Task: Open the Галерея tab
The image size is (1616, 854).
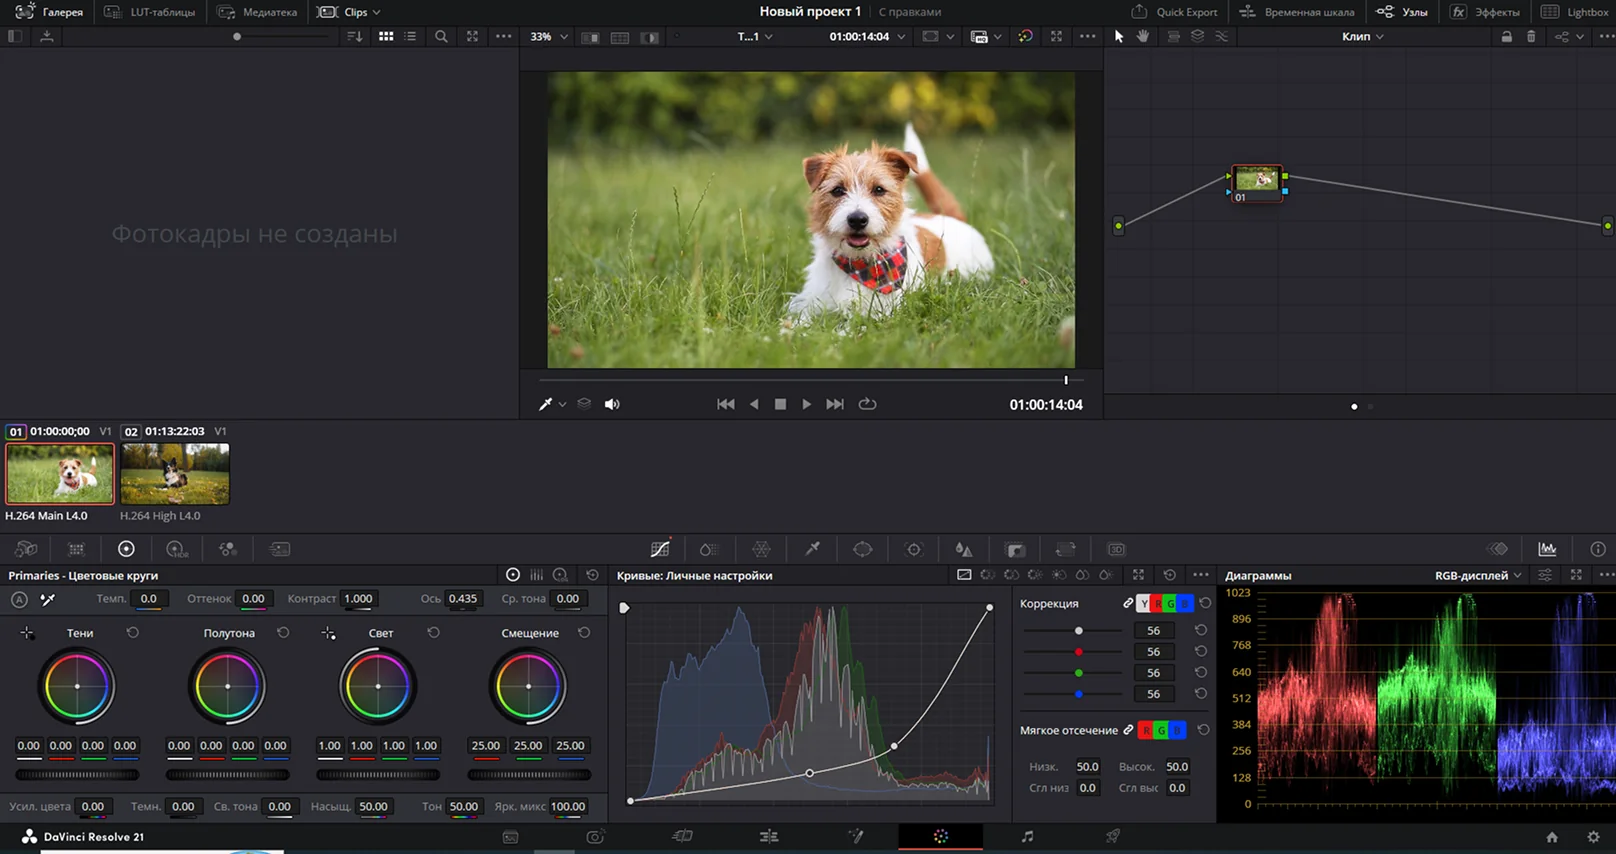Action: point(50,12)
